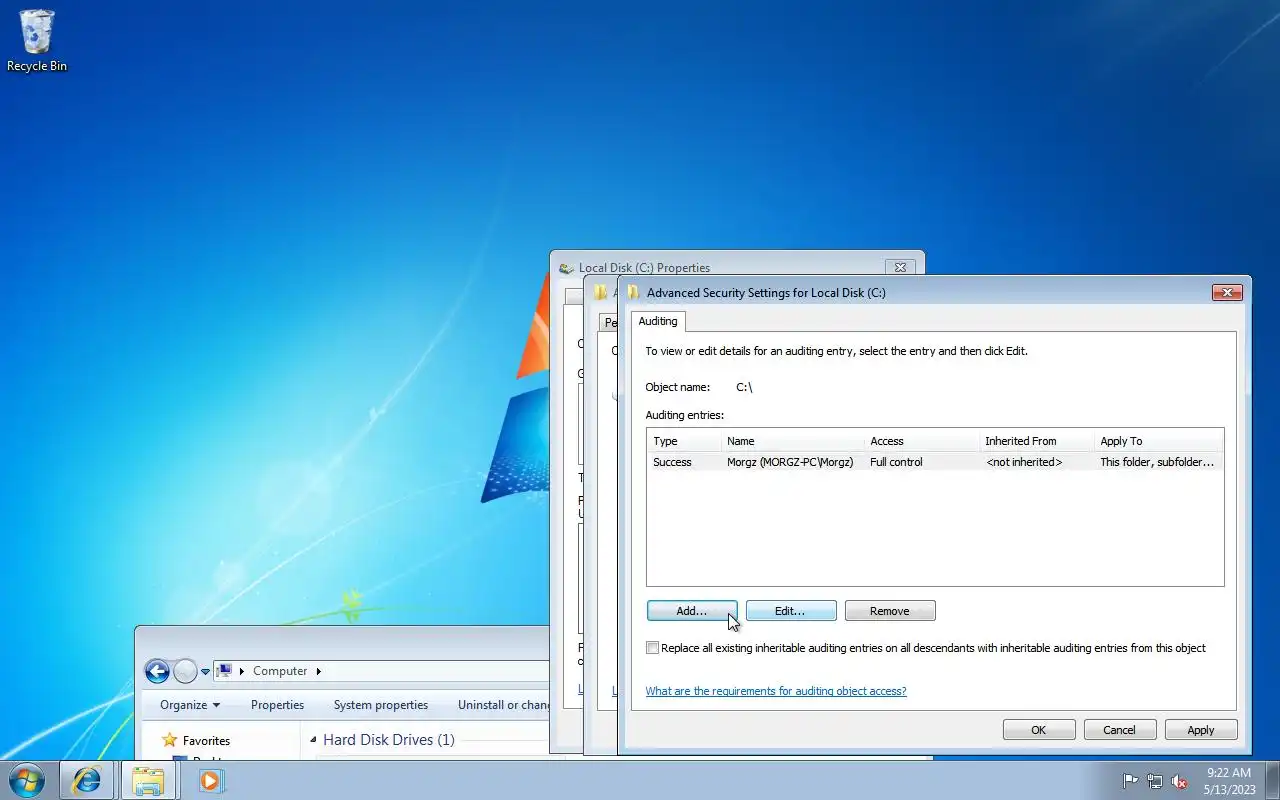Click the Edit... button

[790, 611]
